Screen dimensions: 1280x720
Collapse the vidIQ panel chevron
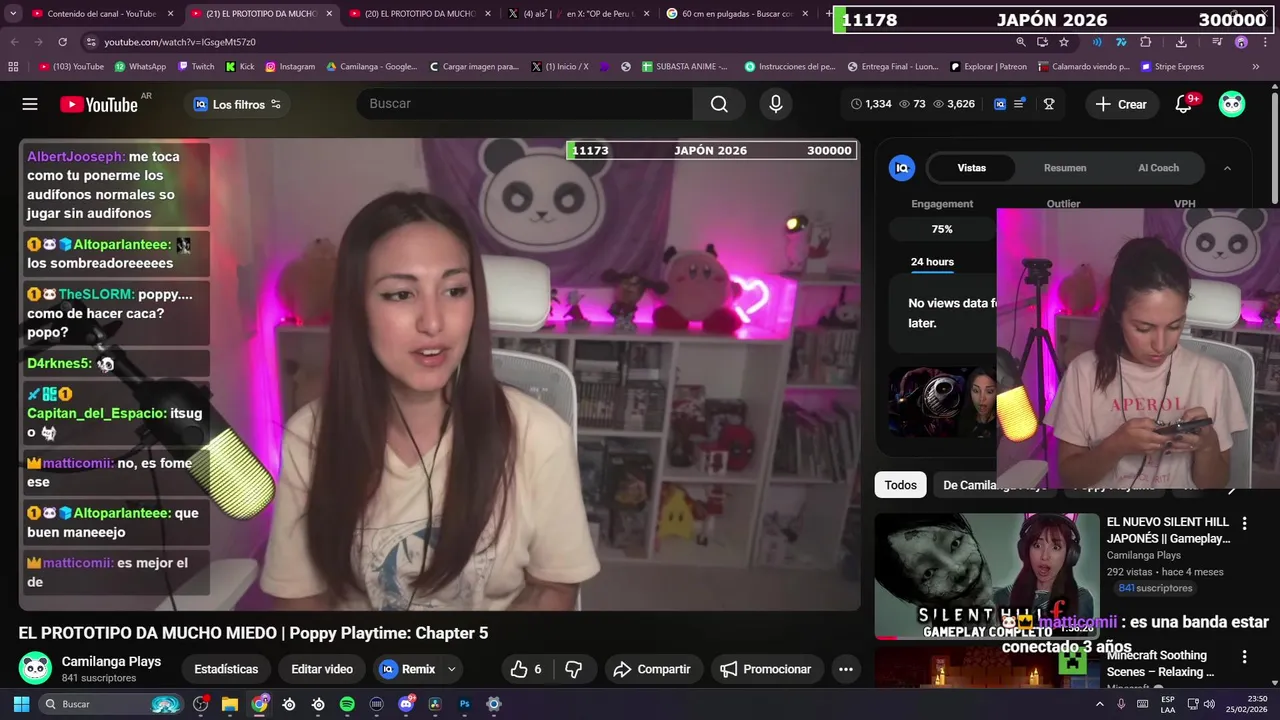click(x=1227, y=168)
